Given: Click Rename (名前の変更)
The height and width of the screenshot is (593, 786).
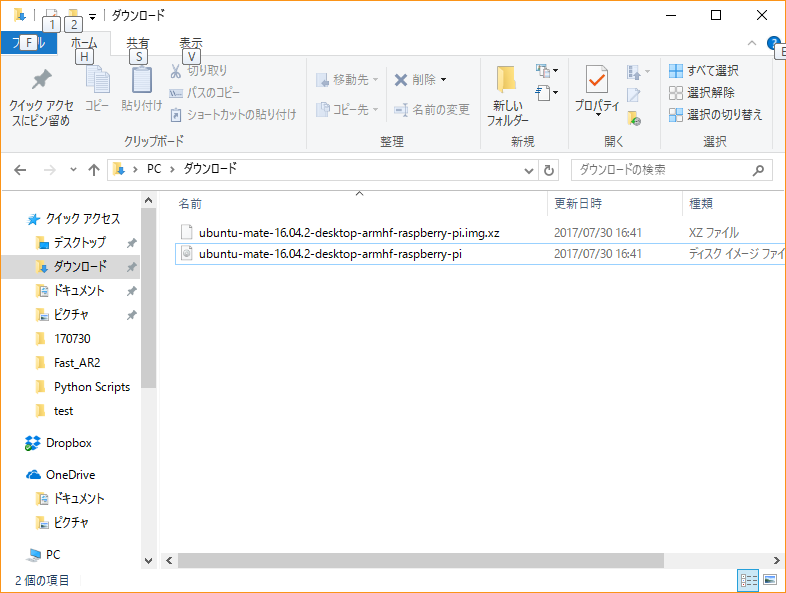Looking at the screenshot, I should point(432,109).
